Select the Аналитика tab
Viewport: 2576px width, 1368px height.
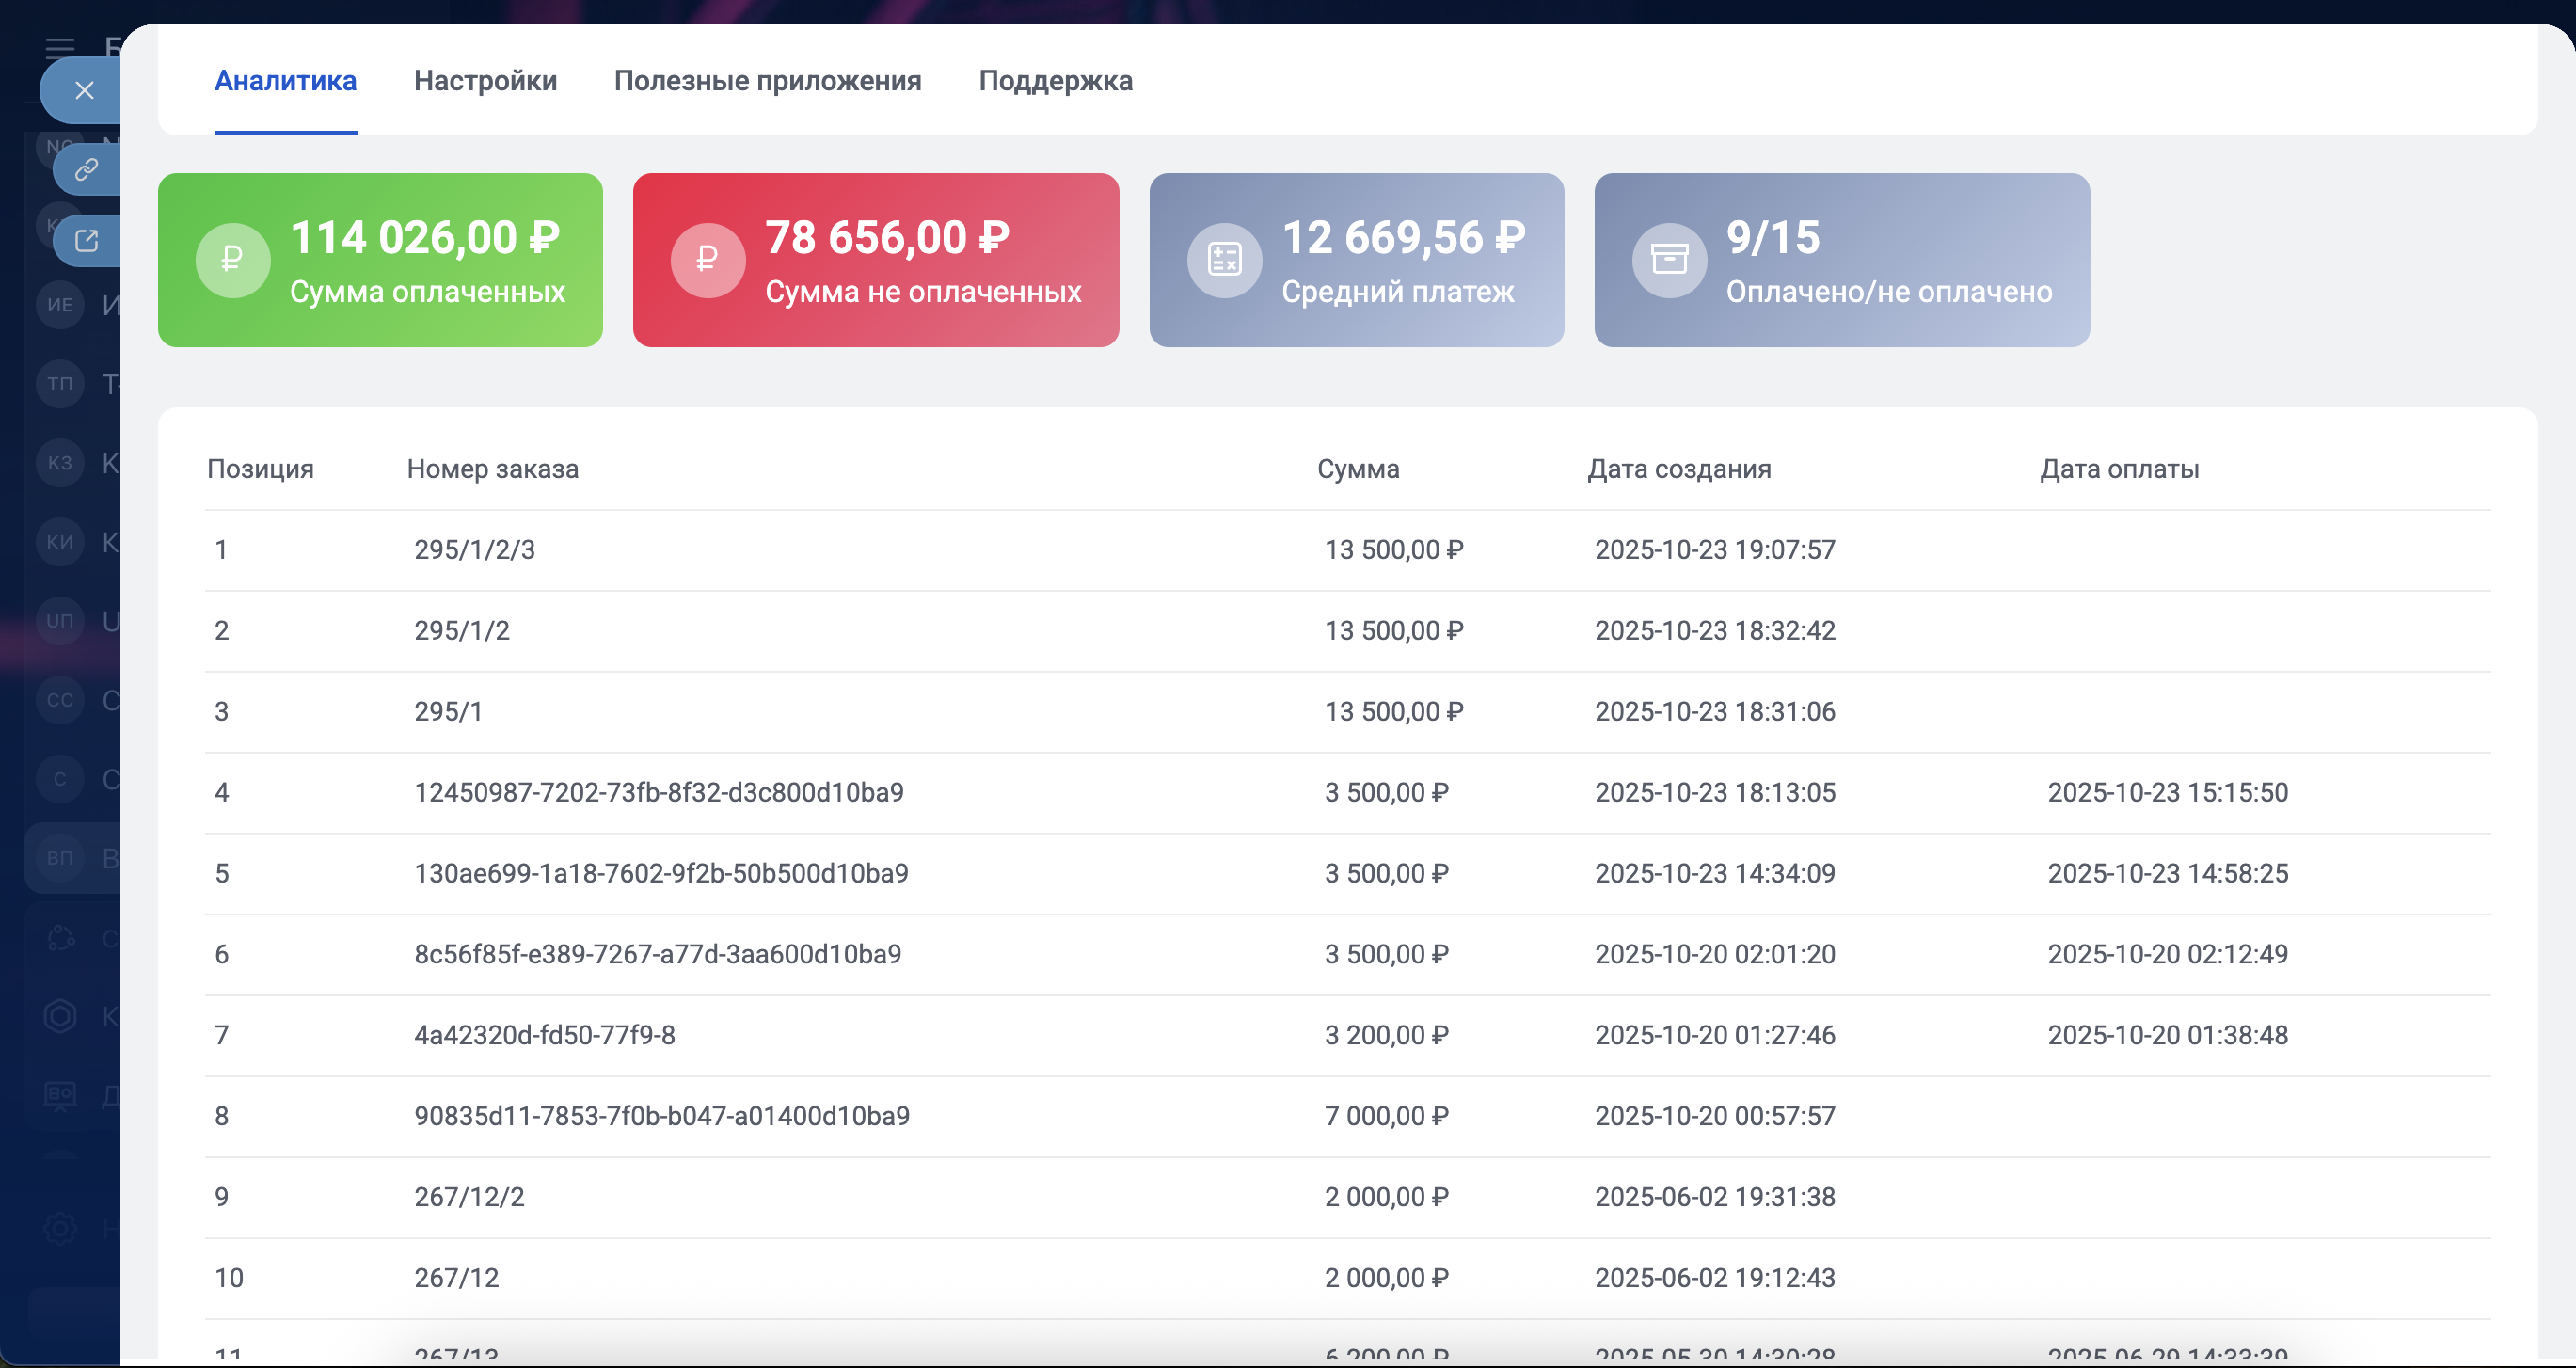pos(285,81)
